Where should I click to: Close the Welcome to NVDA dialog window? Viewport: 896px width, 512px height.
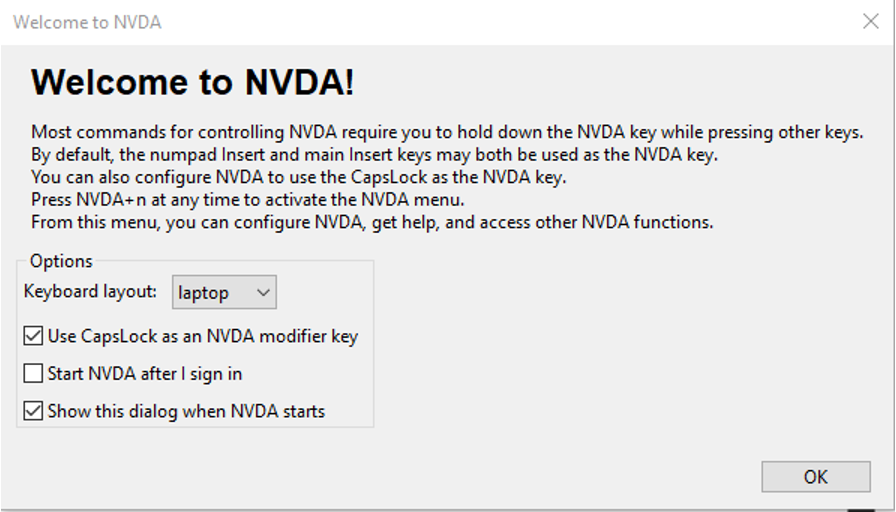[x=870, y=22]
